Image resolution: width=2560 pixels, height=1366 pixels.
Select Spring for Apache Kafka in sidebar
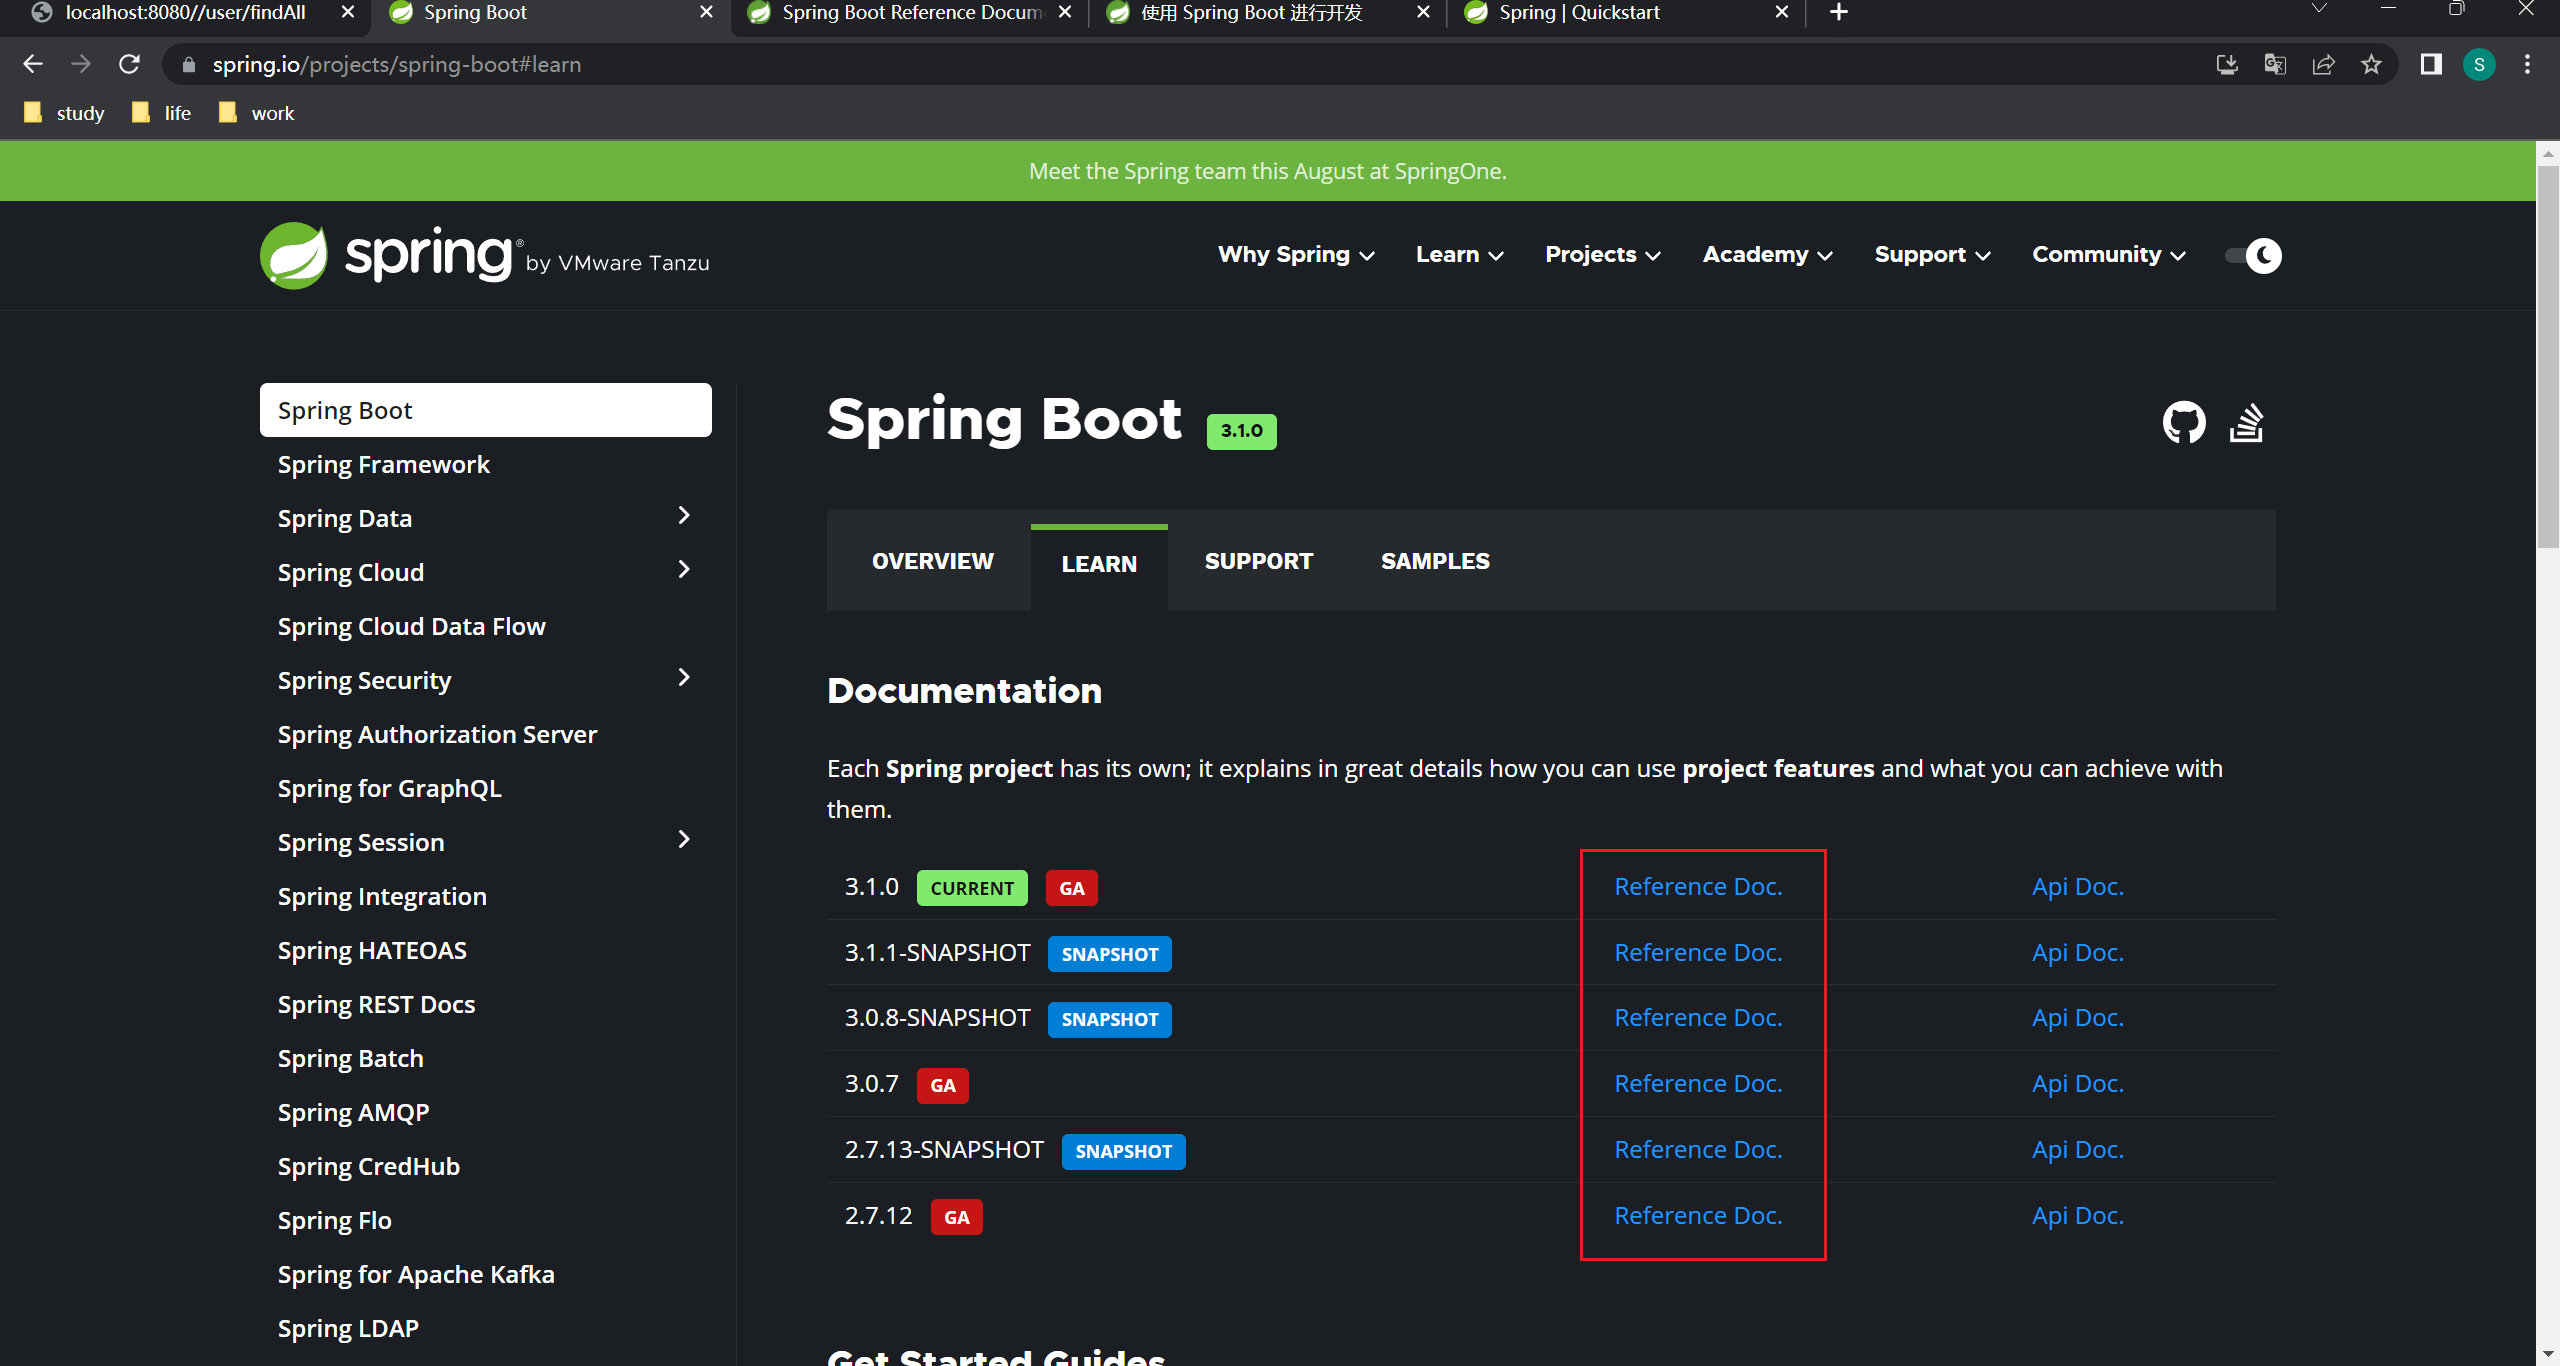pos(416,1275)
